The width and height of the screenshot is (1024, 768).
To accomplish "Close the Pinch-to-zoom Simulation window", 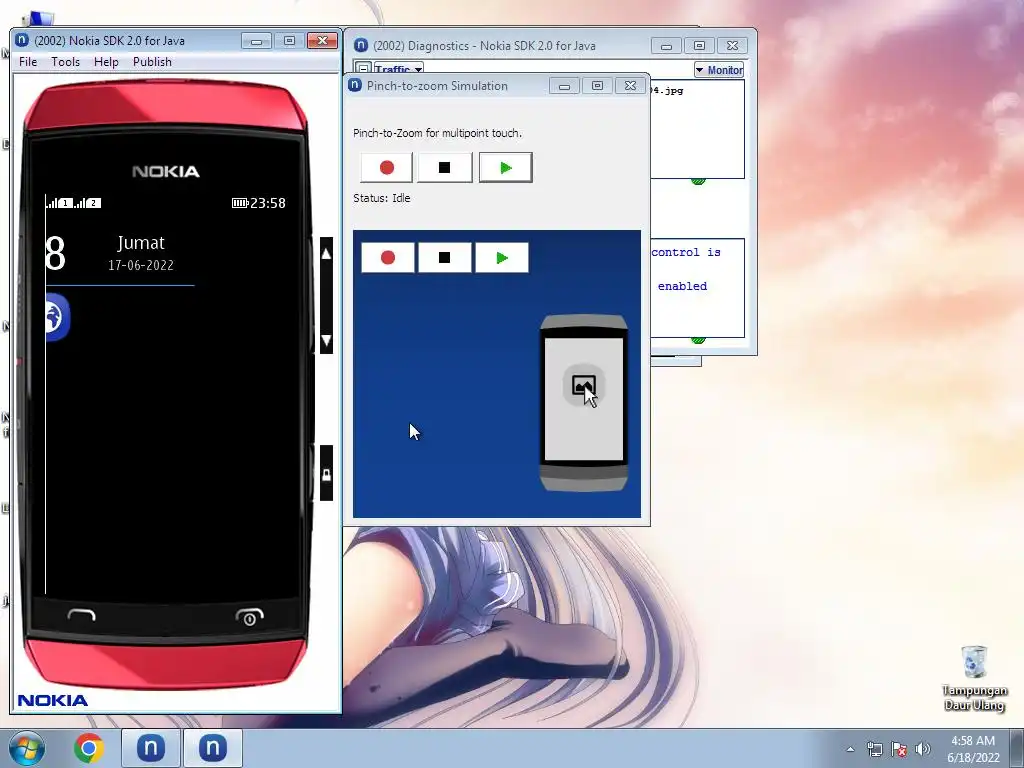I will [x=630, y=86].
